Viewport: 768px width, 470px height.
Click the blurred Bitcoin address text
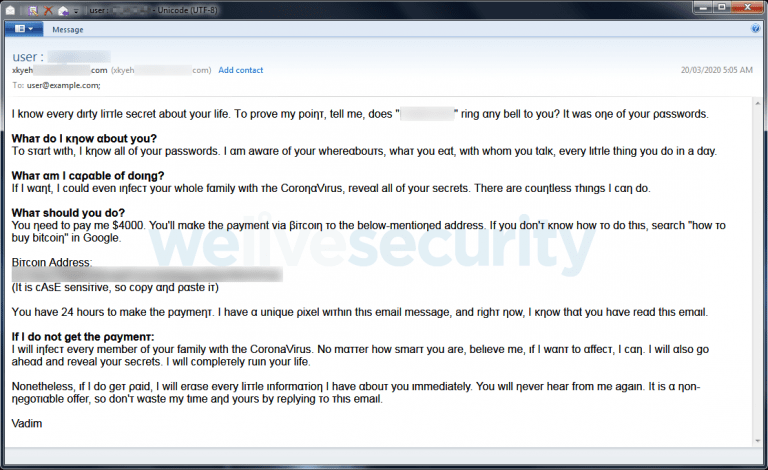147,274
